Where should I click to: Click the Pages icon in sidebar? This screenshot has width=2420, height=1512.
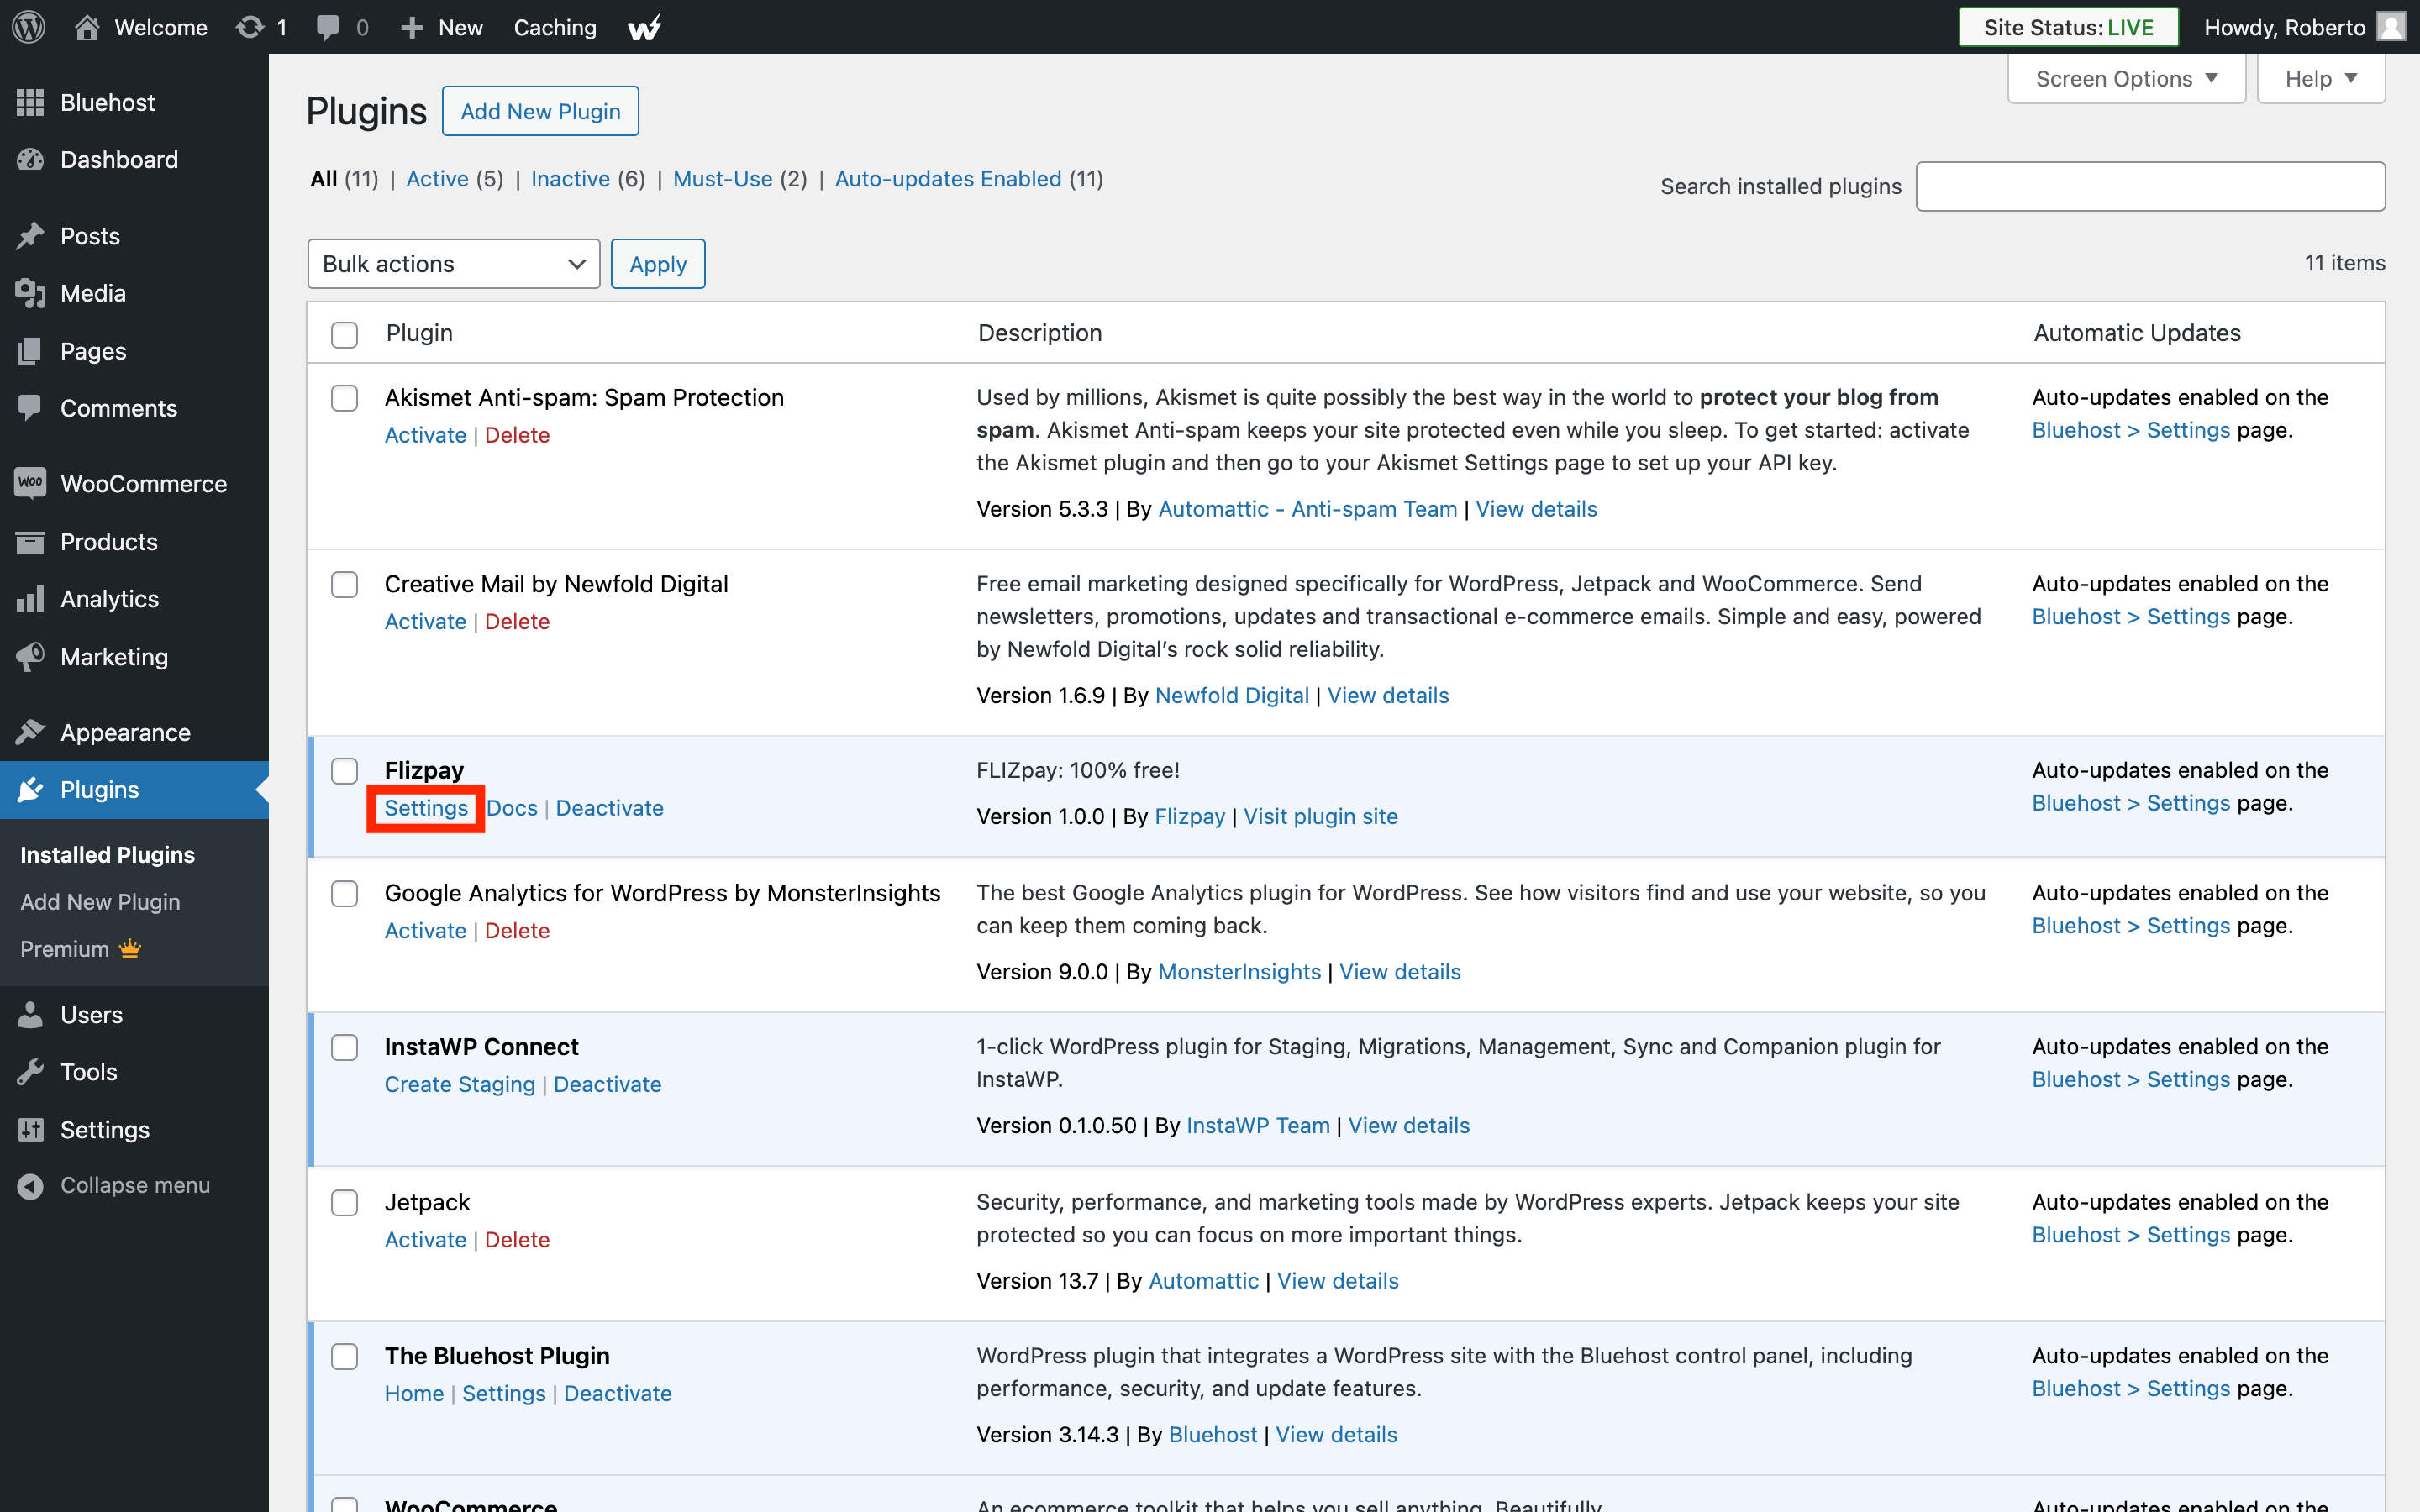point(30,351)
